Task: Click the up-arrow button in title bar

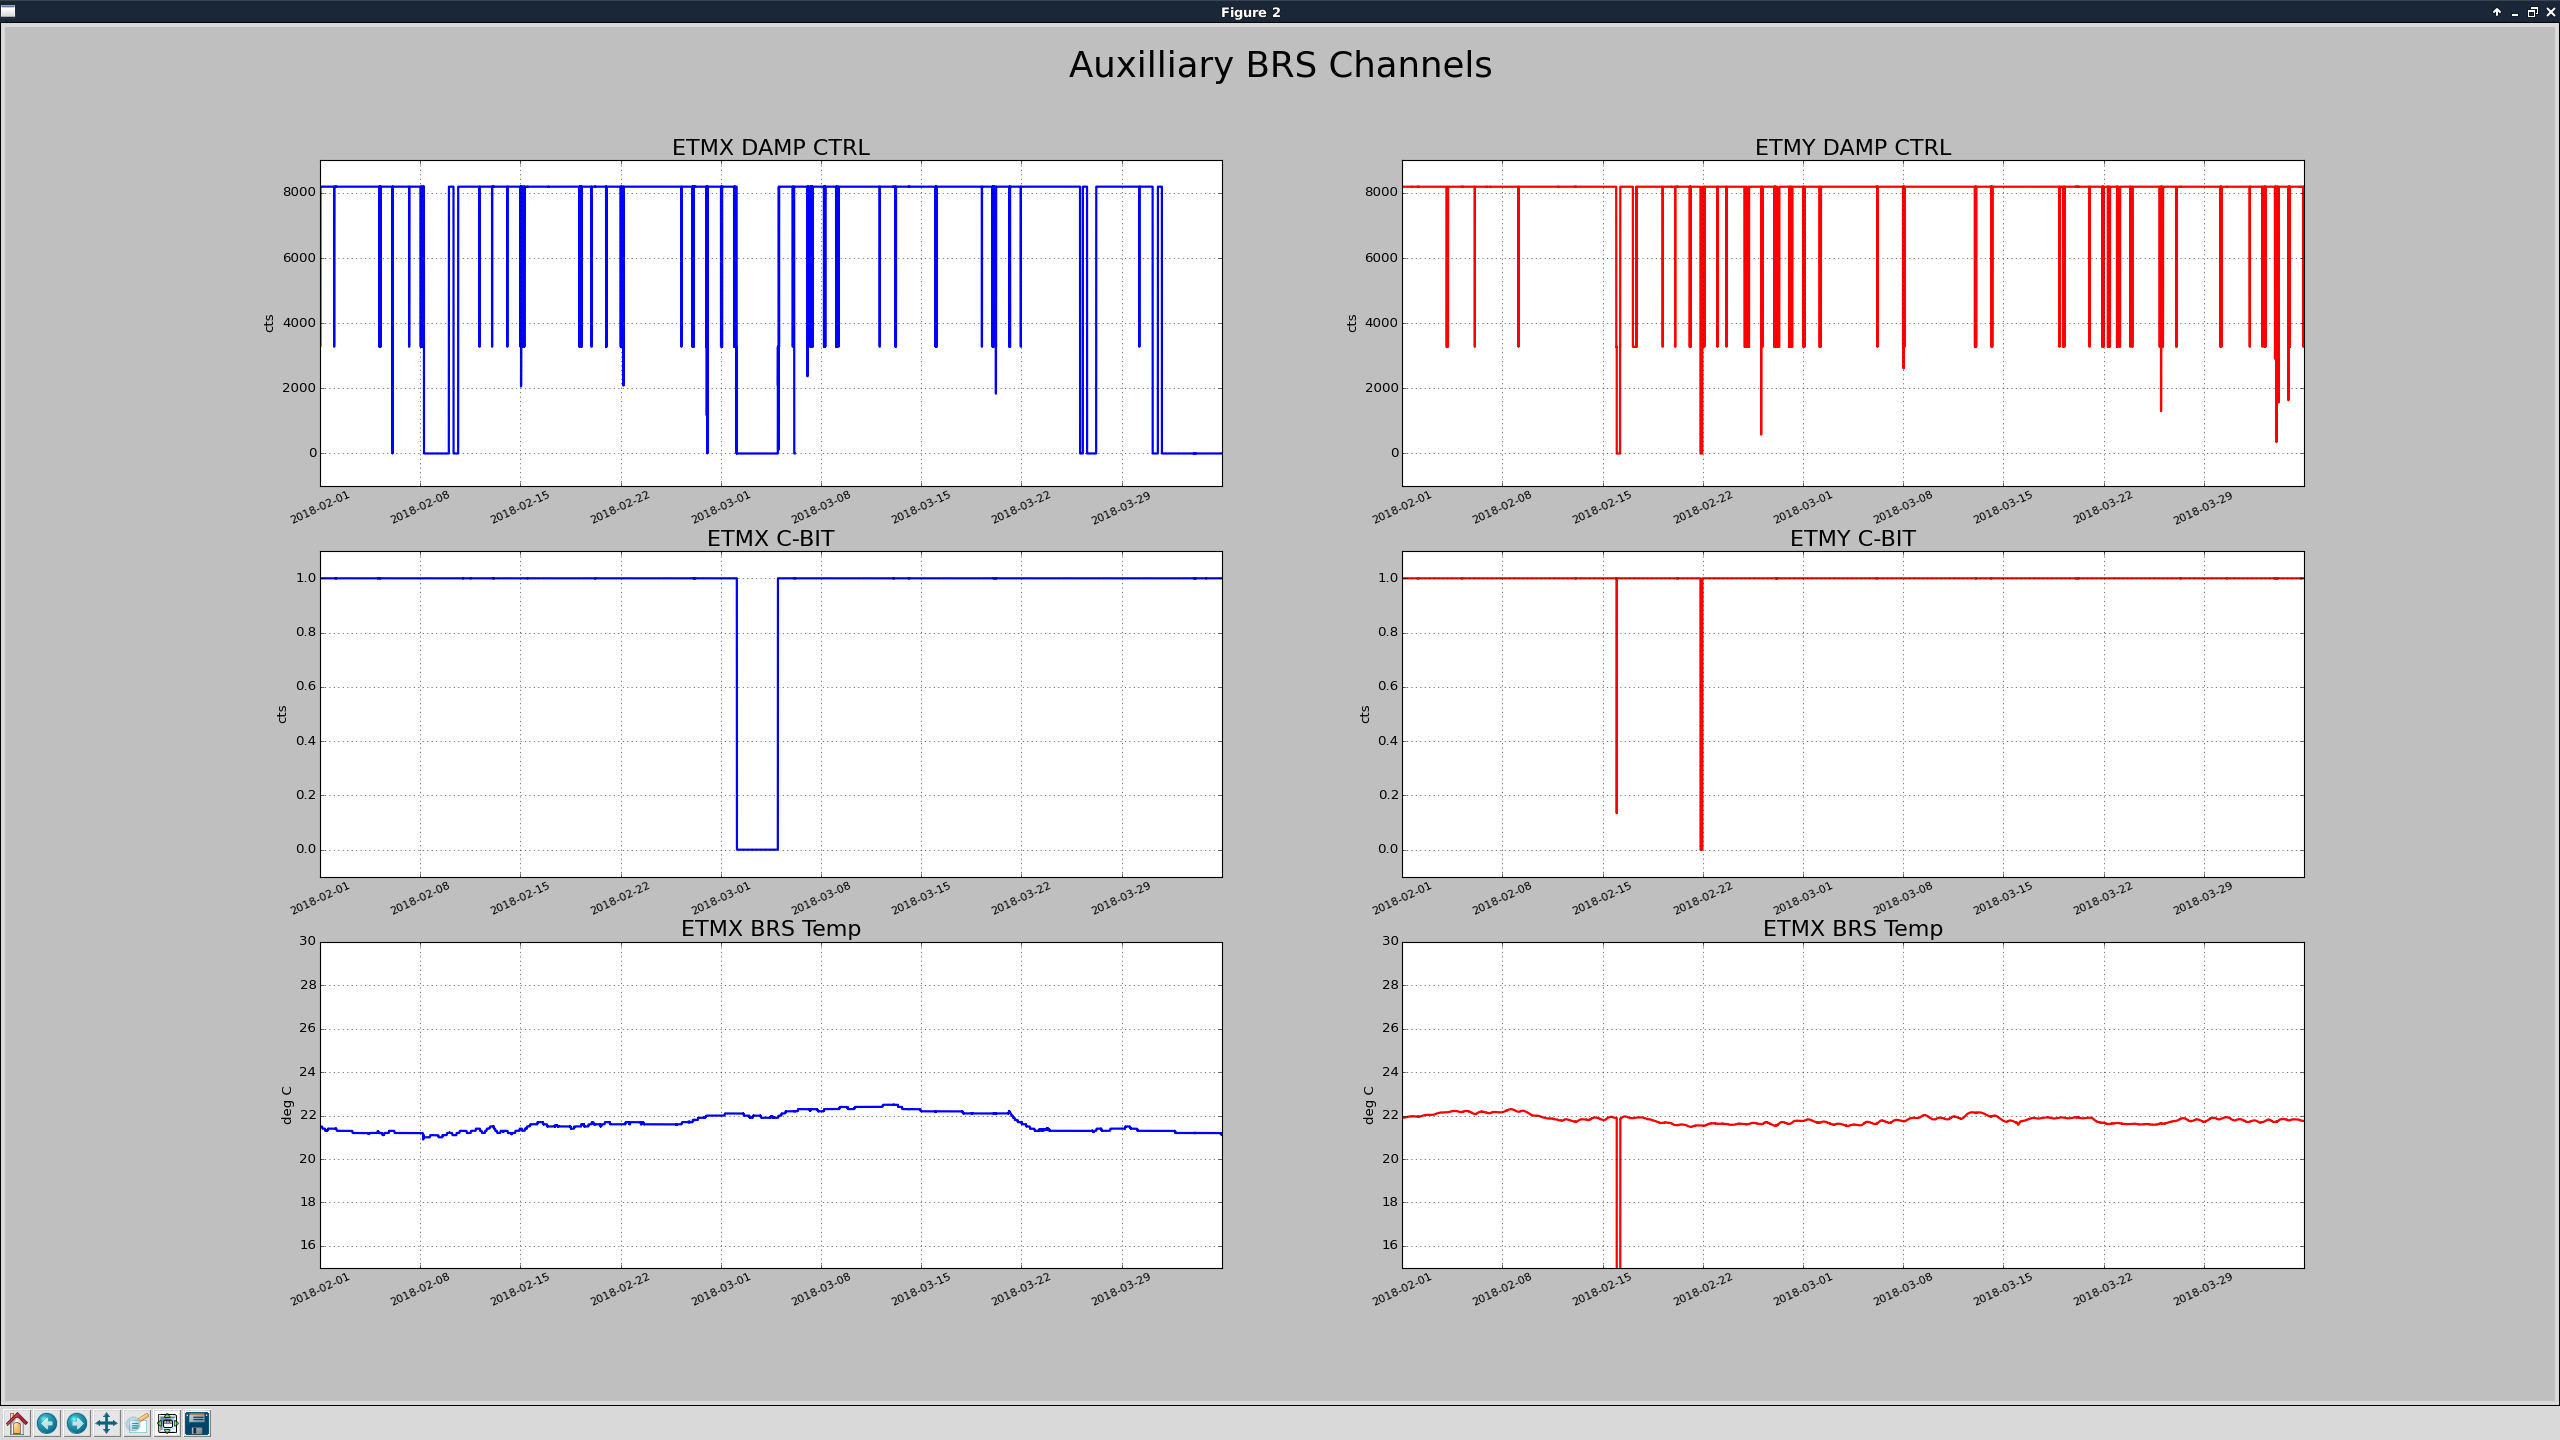Action: (x=2497, y=12)
